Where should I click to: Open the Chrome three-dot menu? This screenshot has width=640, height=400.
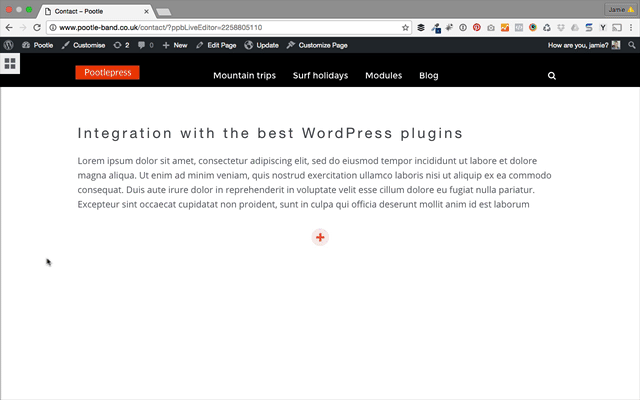point(631,27)
